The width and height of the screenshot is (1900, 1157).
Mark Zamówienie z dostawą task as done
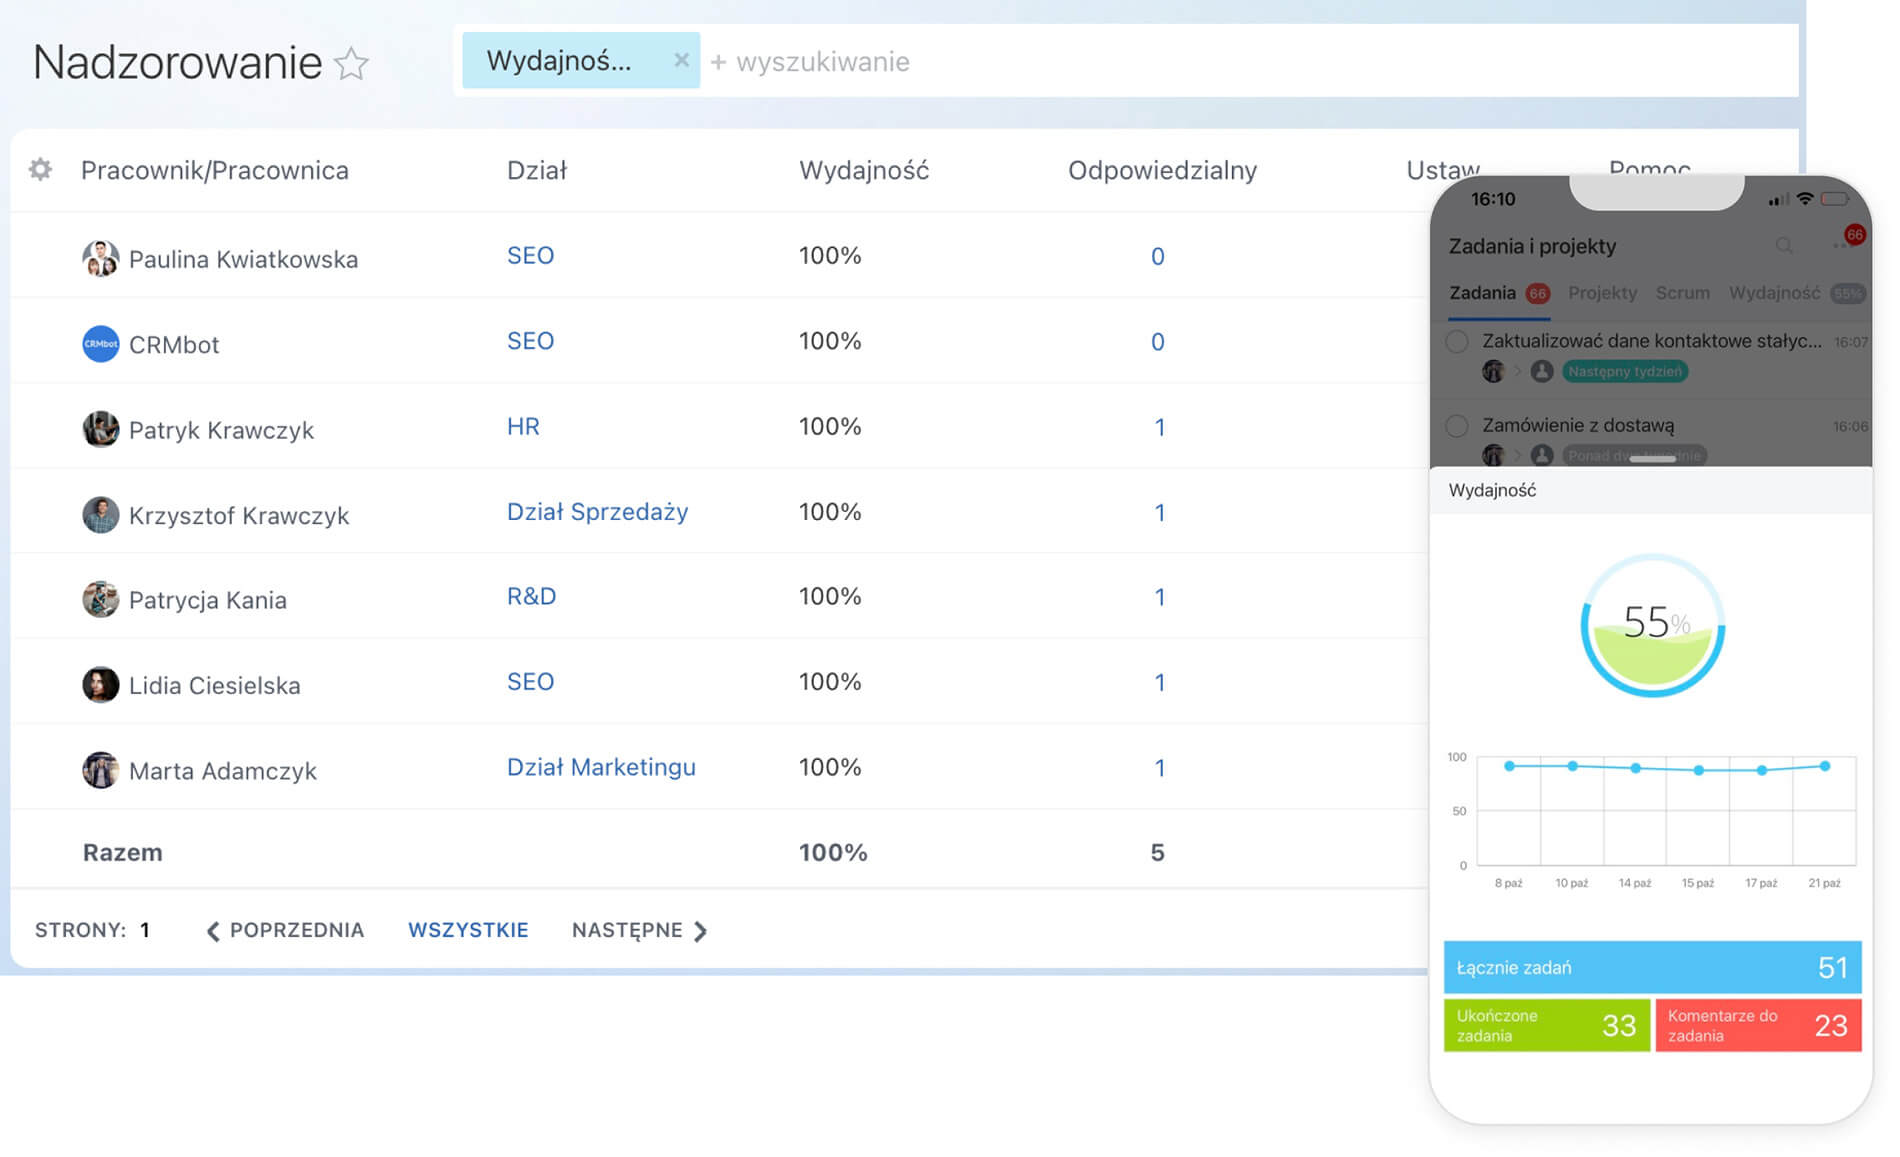point(1457,426)
